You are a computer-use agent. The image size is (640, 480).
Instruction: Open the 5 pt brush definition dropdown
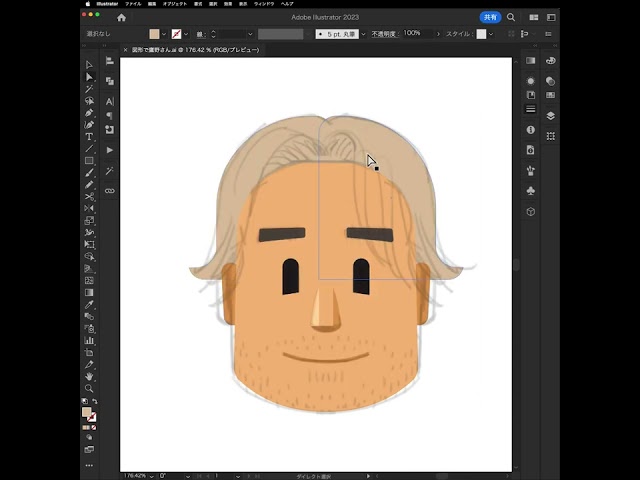pos(363,34)
